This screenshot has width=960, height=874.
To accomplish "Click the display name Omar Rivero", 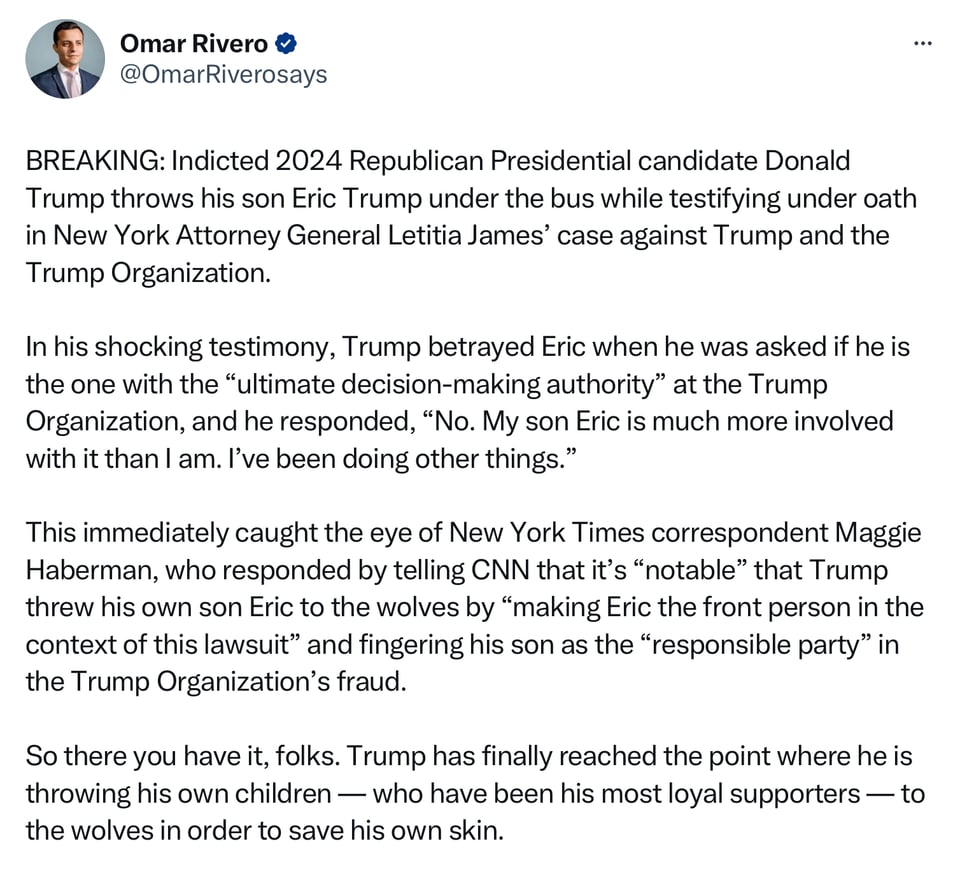I will 194,43.
